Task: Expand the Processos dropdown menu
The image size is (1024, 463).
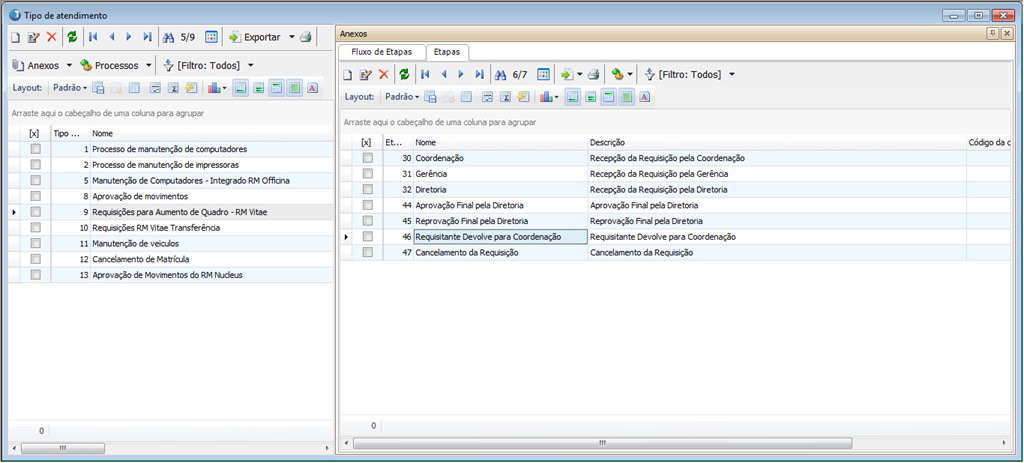Action: click(x=148, y=65)
